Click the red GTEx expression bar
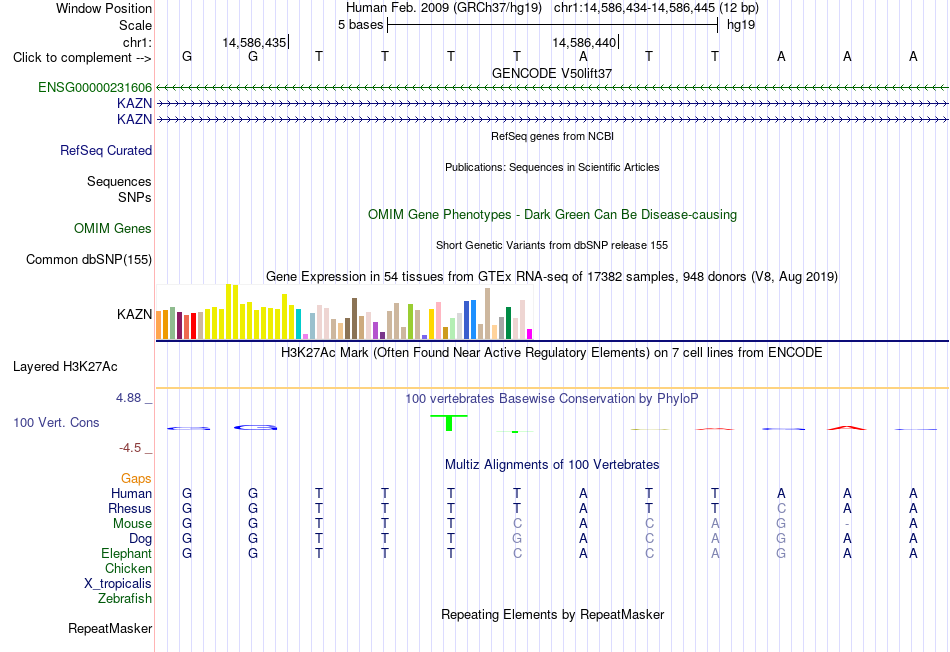The width and height of the screenshot is (950, 652). tap(194, 326)
